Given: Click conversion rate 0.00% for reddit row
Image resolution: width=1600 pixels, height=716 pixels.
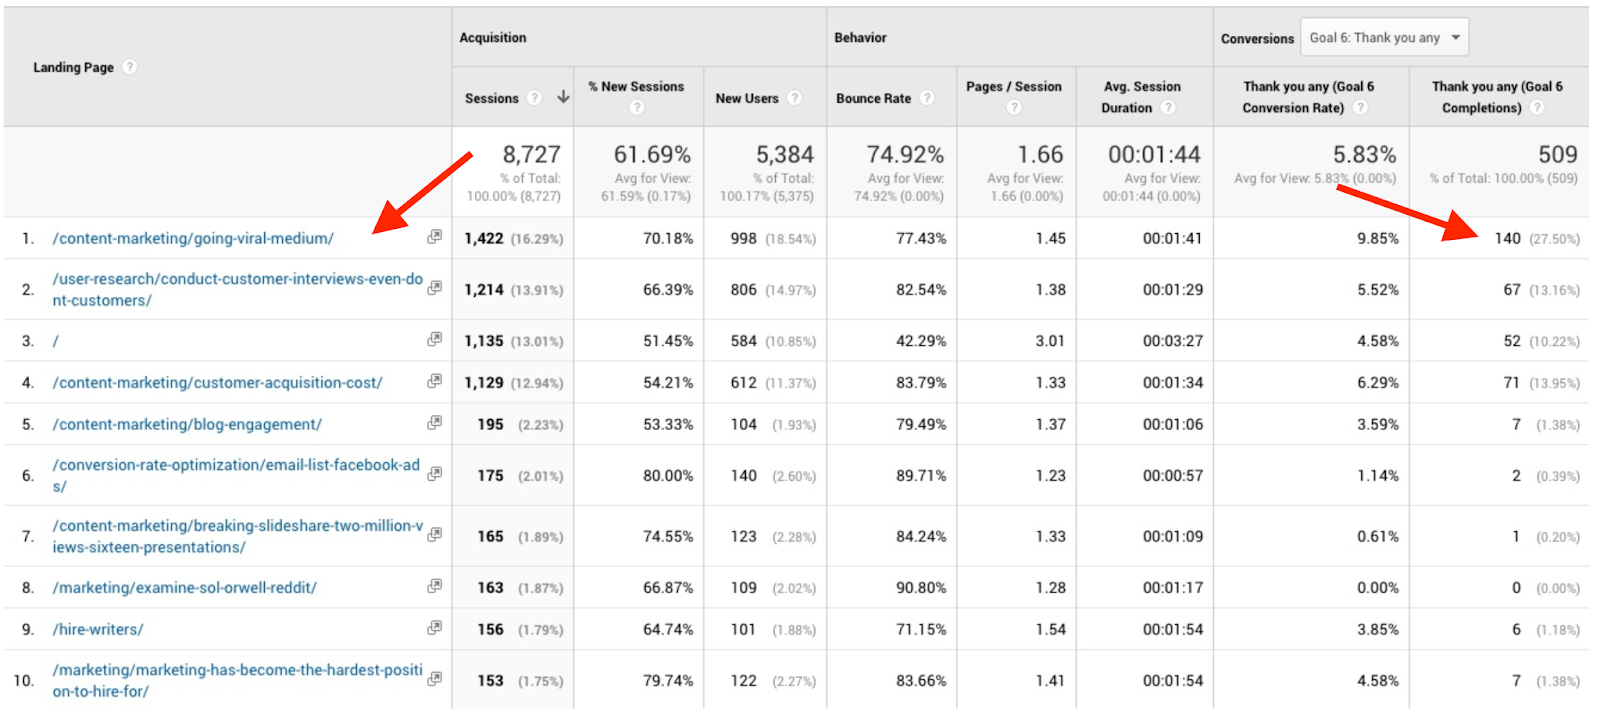Looking at the screenshot, I should pos(1378,587).
